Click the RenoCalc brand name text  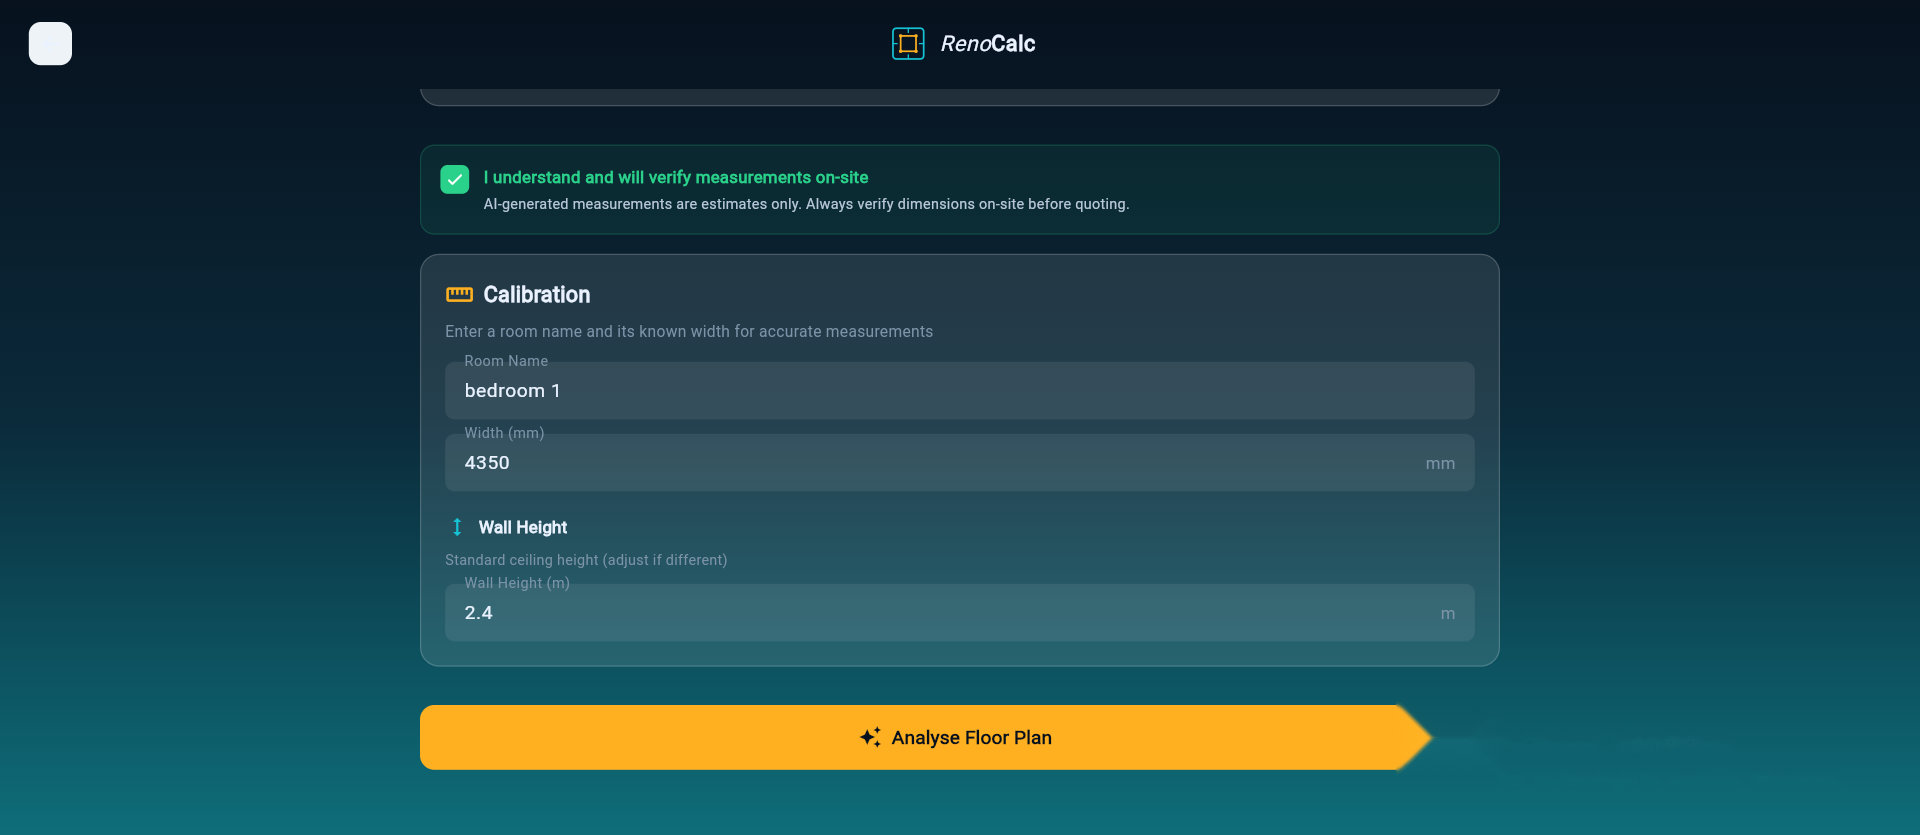pos(987,44)
